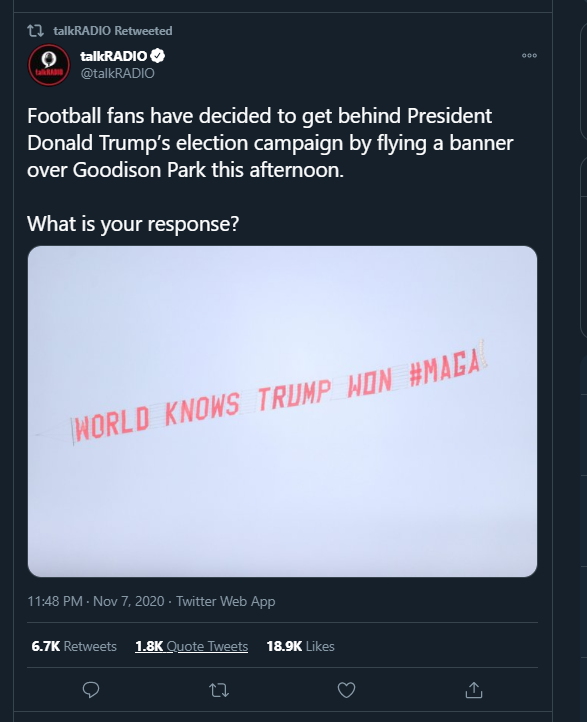The width and height of the screenshot is (587, 722).
Task: Click the reply speech bubble icon
Action: point(91,690)
